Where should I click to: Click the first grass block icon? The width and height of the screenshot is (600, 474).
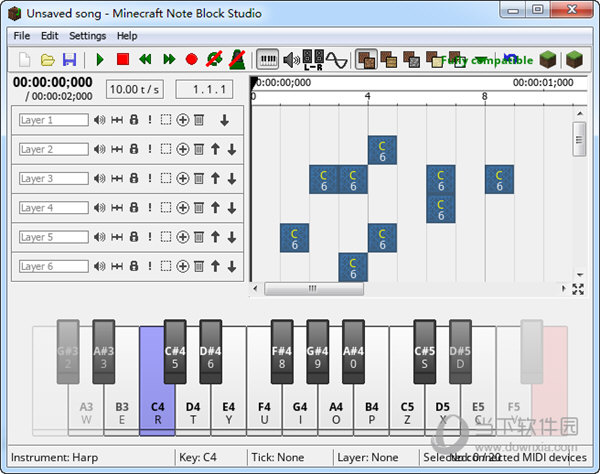548,60
